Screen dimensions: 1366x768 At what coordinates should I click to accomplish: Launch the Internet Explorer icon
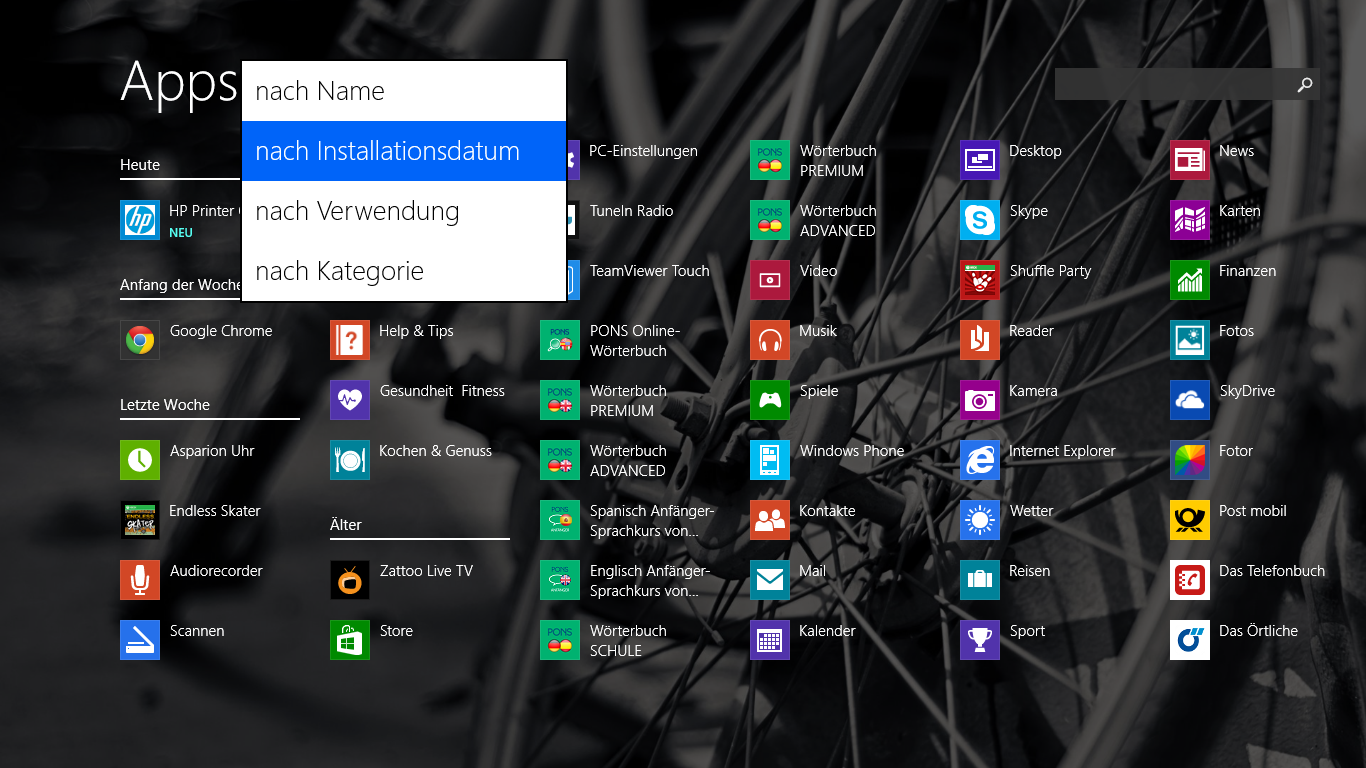point(980,460)
